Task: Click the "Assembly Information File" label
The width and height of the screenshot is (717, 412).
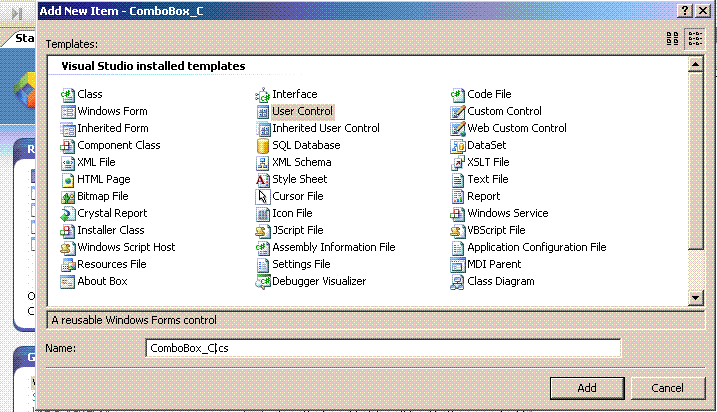Action: point(334,247)
